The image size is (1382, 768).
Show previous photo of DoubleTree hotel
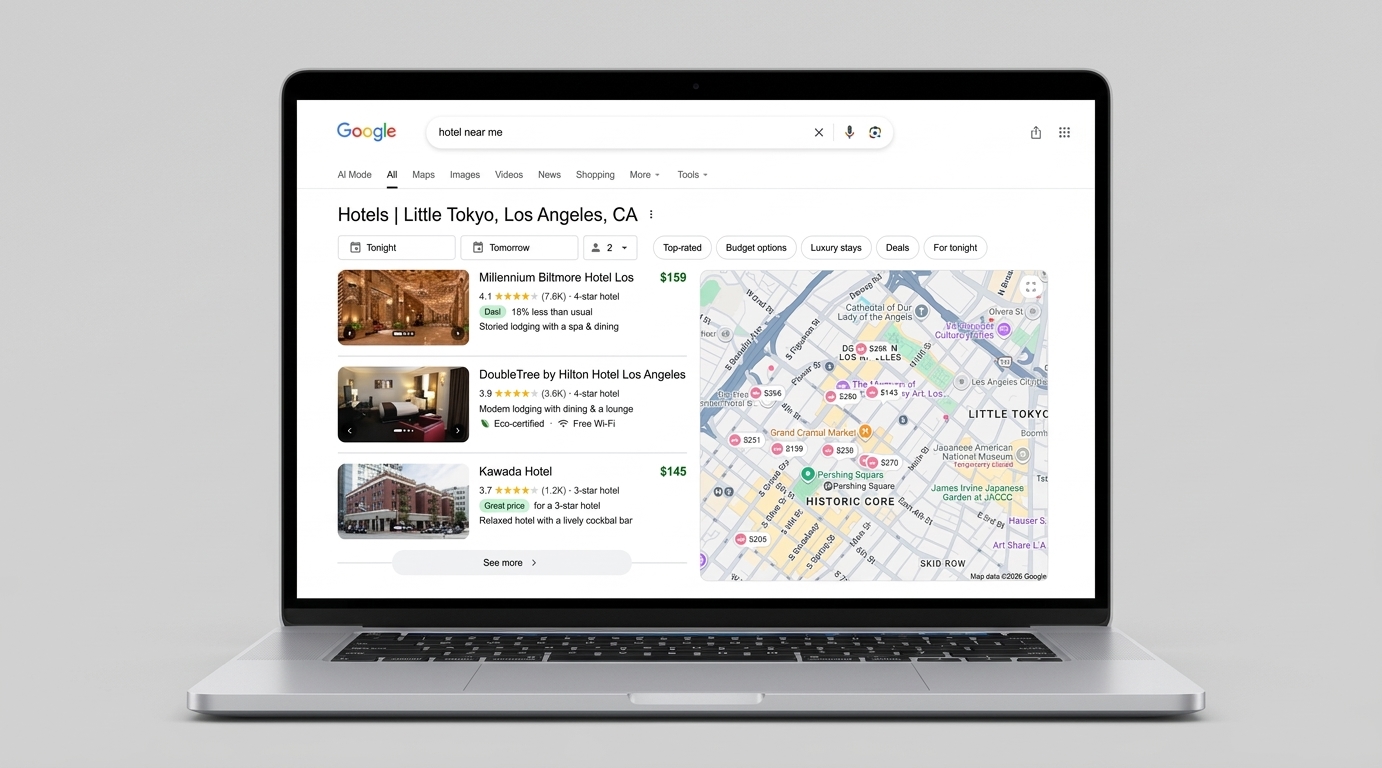click(x=350, y=431)
